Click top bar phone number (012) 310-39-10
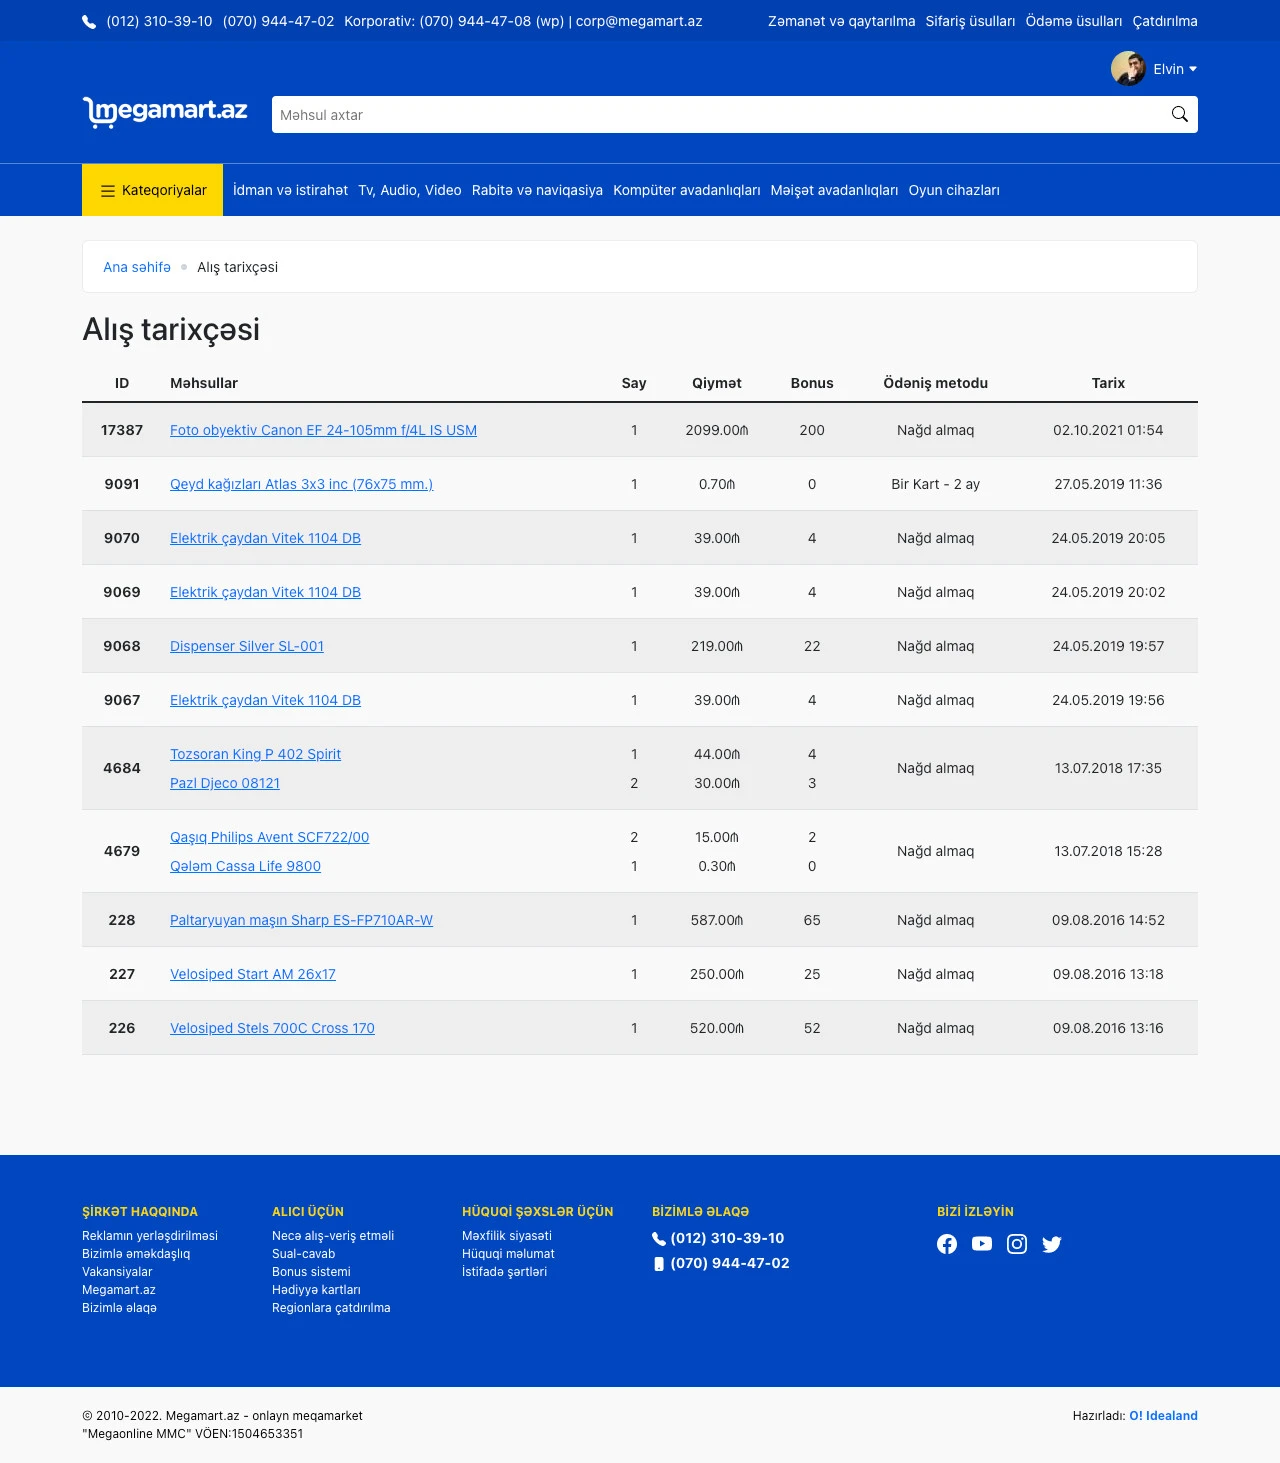 coord(159,21)
